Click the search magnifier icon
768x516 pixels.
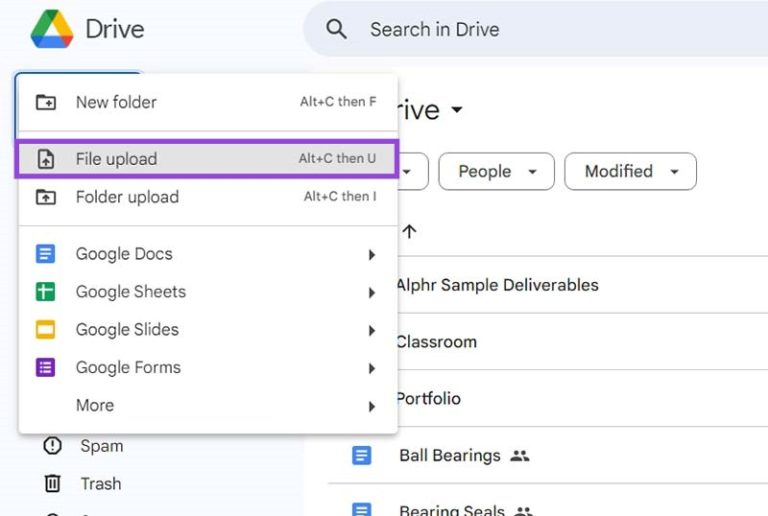pos(336,29)
